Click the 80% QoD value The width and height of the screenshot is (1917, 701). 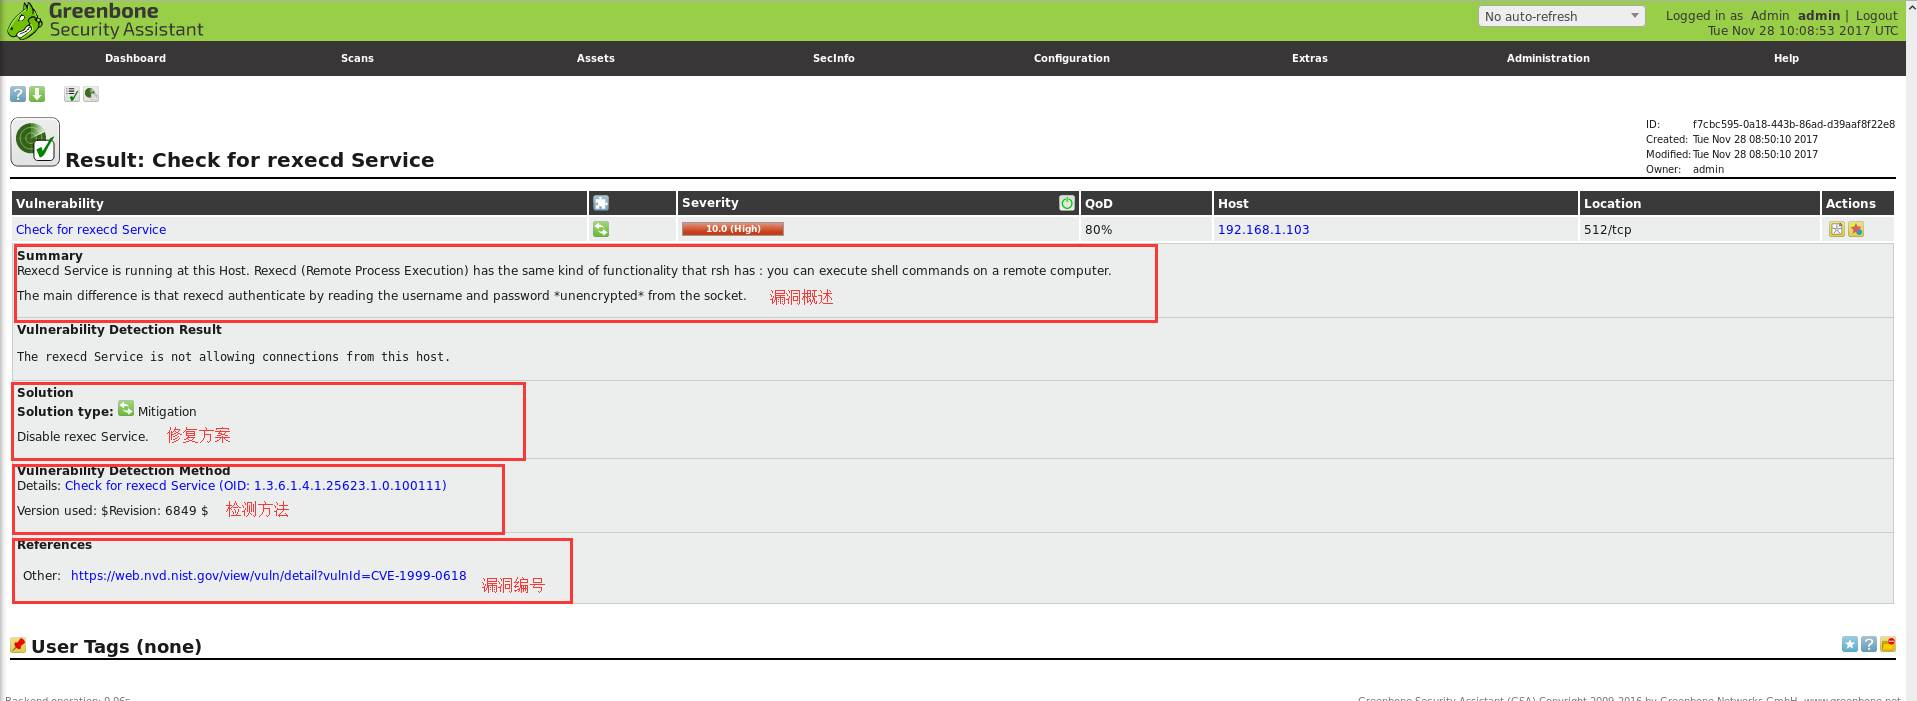point(1098,229)
